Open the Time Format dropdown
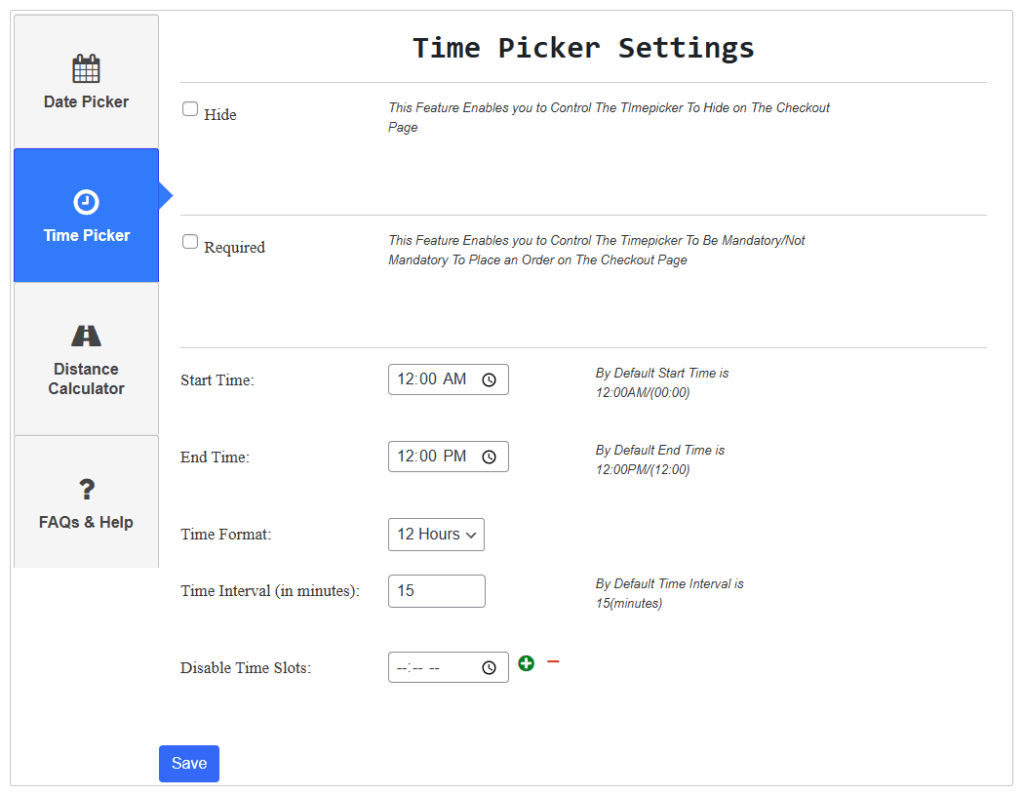Image resolution: width=1024 pixels, height=796 pixels. click(x=436, y=534)
